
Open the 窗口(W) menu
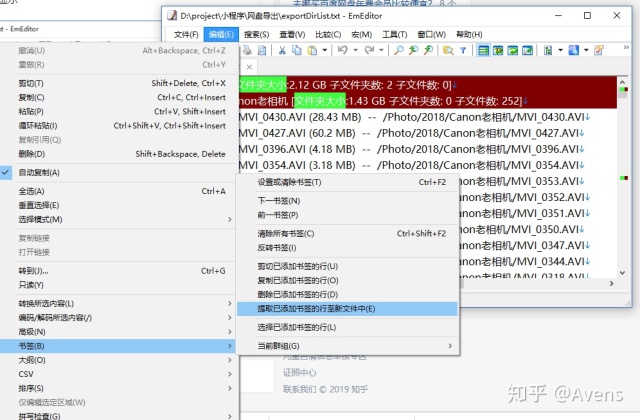click(431, 35)
